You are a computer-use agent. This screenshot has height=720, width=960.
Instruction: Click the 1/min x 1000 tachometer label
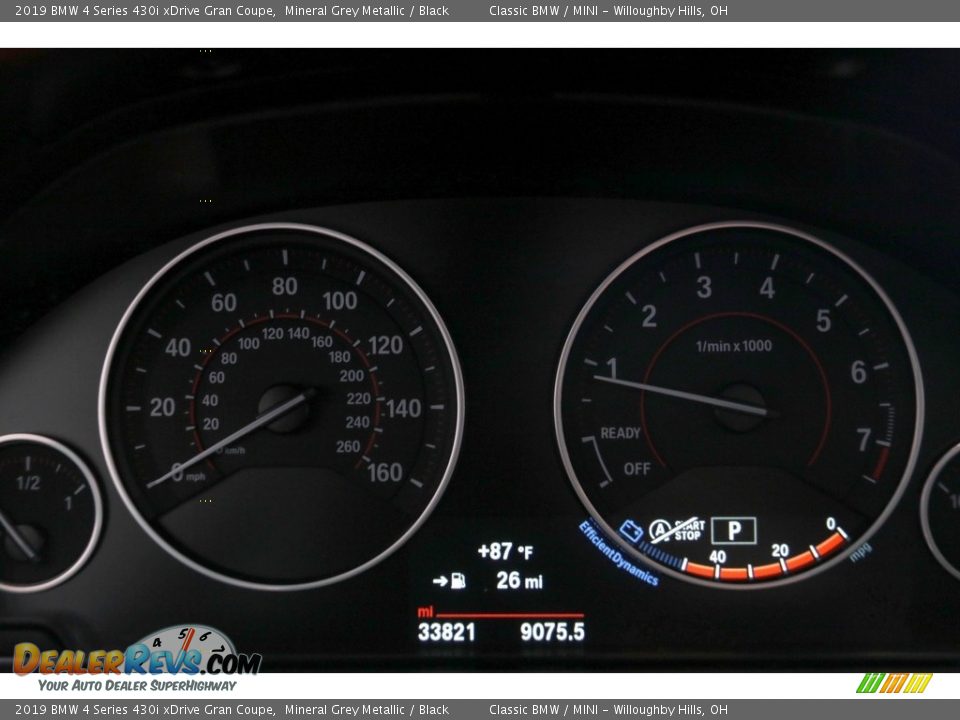(733, 346)
